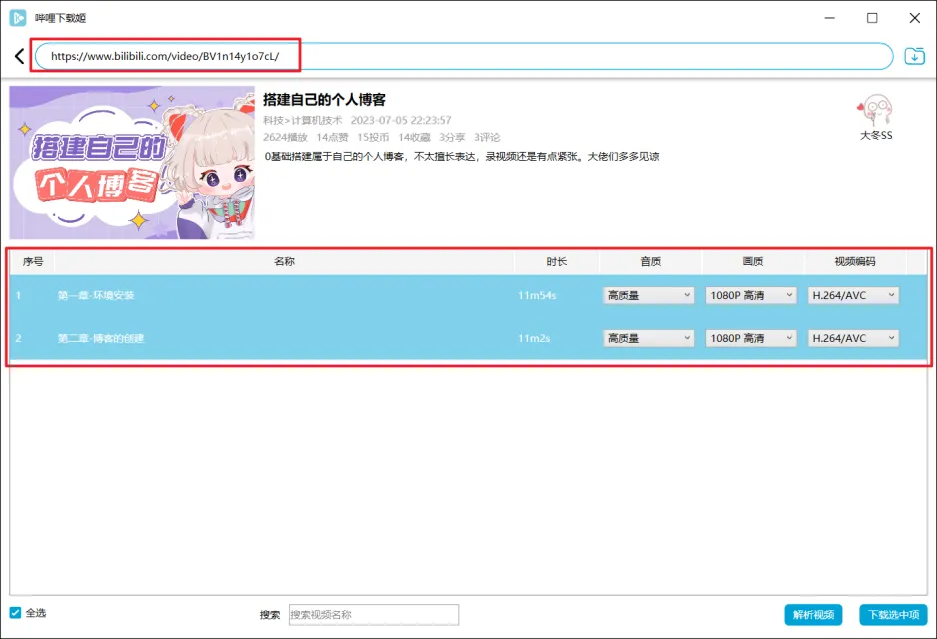Image resolution: width=937 pixels, height=639 pixels.
Task: Open the download folder icon
Action: (914, 56)
